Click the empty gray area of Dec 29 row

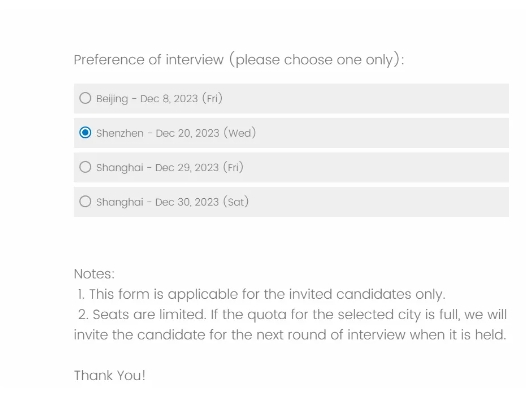coord(376,167)
